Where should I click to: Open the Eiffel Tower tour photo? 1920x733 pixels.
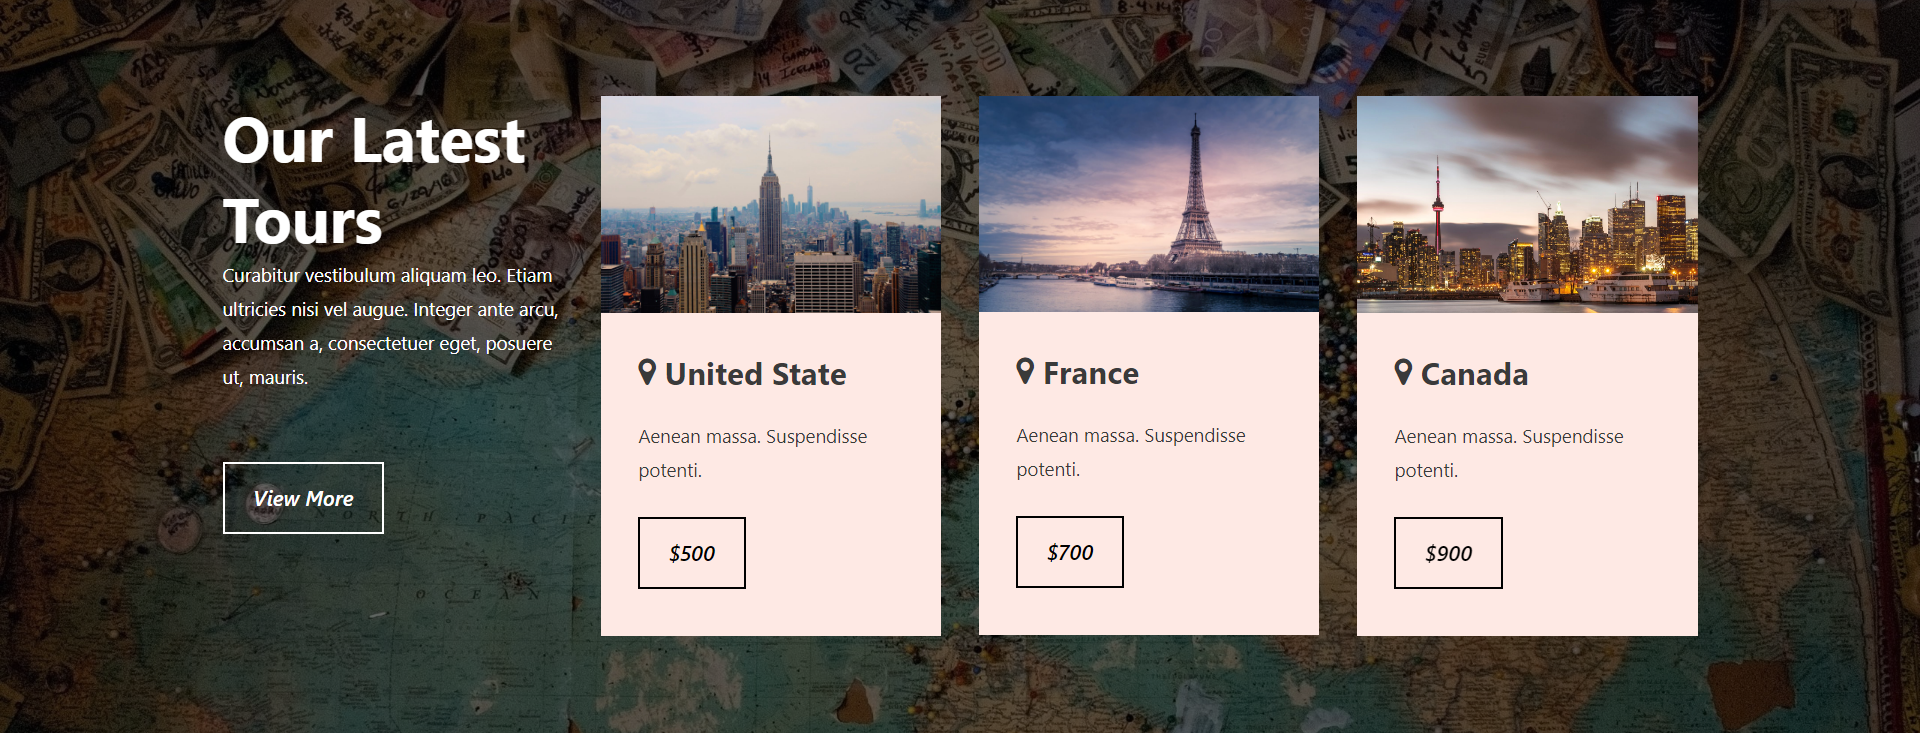point(1149,204)
